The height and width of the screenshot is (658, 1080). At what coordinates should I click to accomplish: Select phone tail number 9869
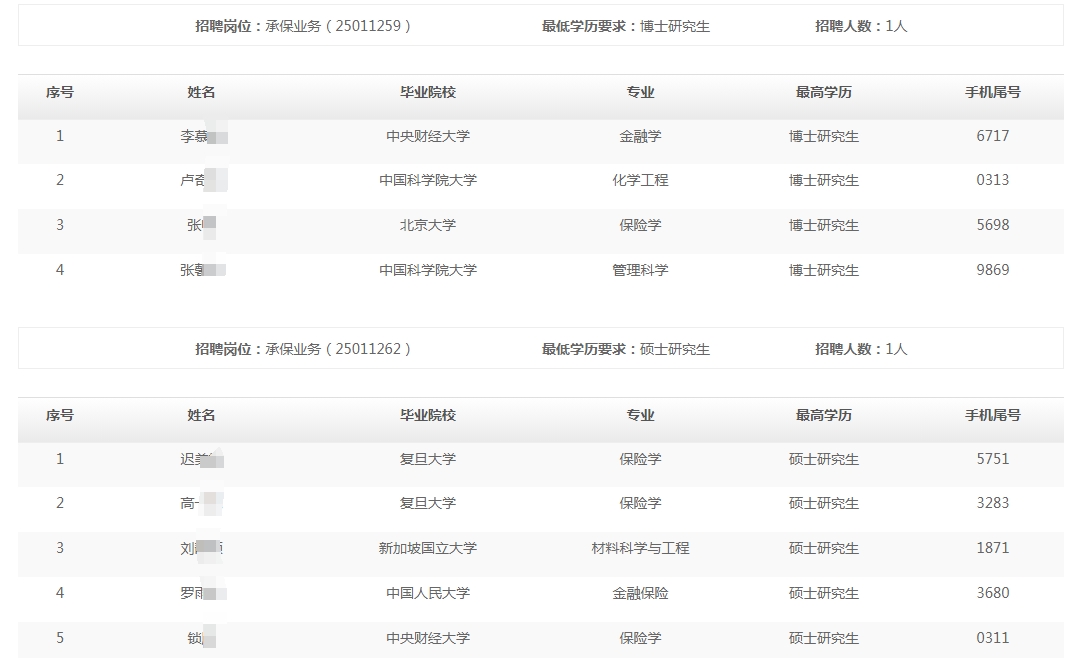tap(992, 270)
